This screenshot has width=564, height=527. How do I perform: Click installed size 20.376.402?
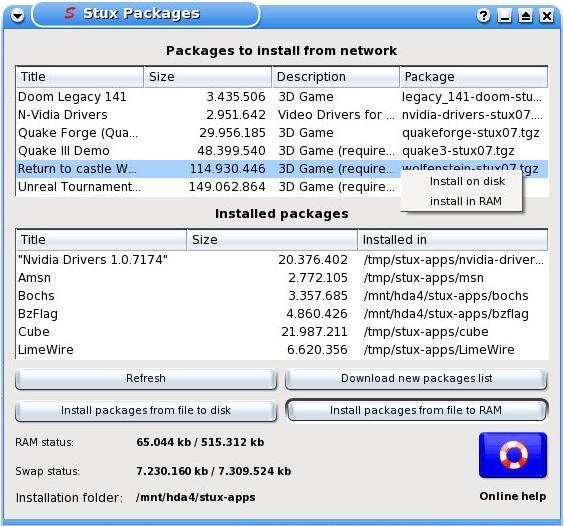(313, 260)
